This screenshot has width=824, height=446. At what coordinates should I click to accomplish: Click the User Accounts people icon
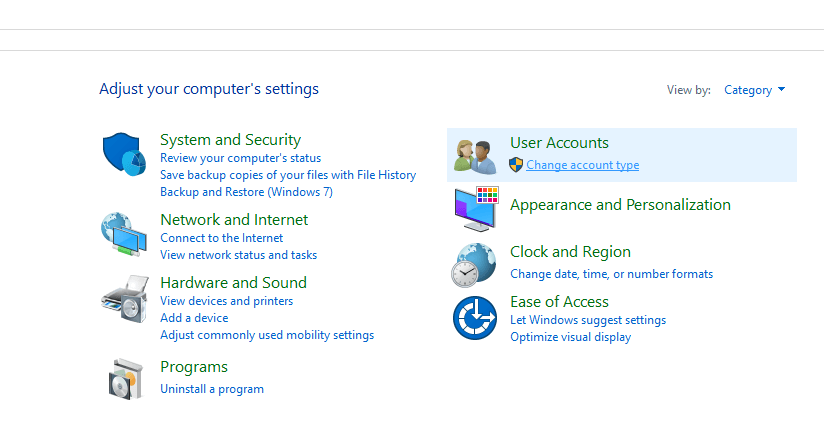(475, 155)
